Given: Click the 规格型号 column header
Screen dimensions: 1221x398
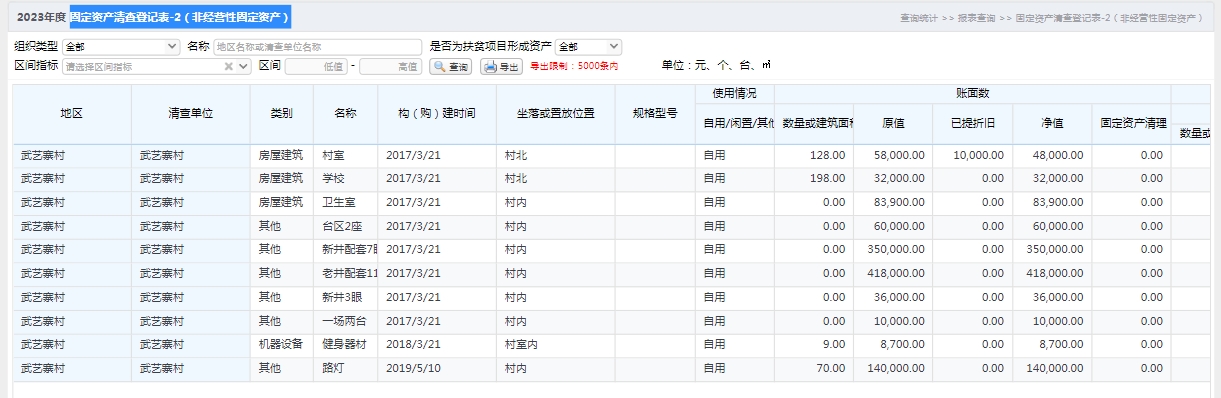Looking at the screenshot, I should 655,114.
